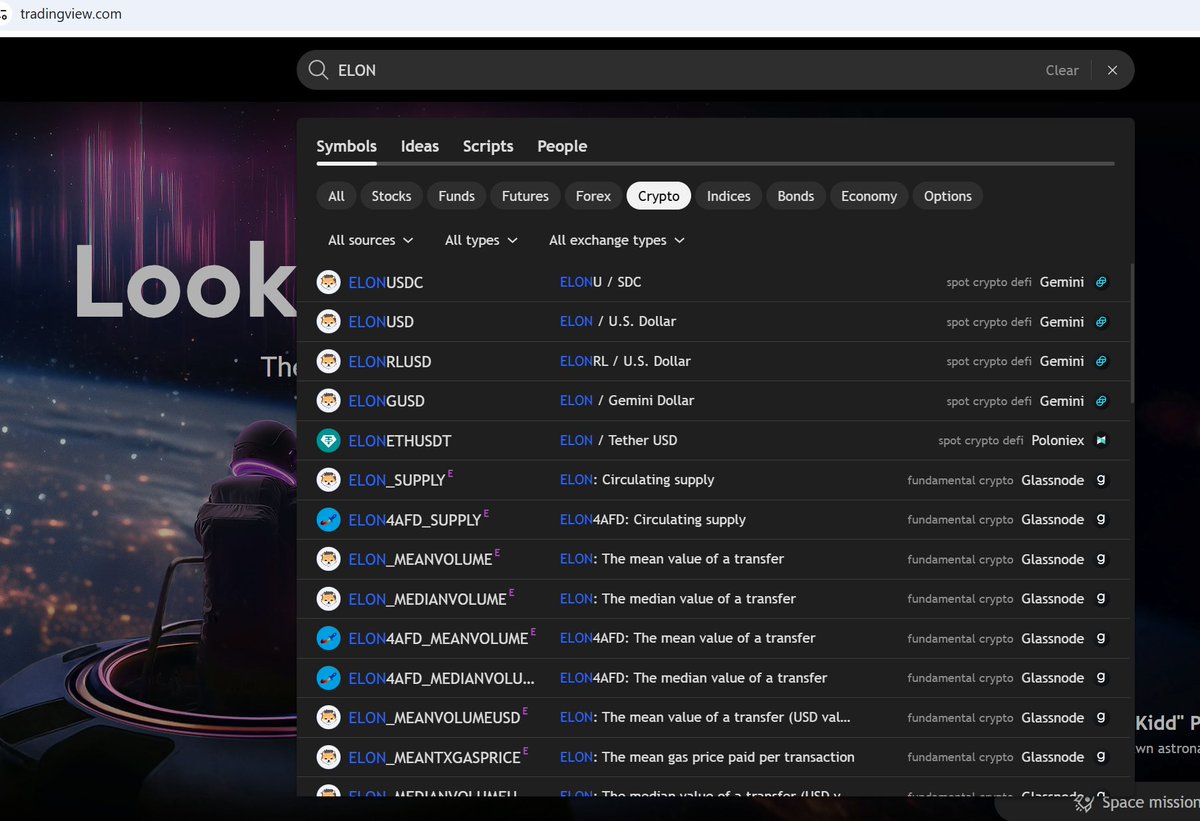Click Glassnode logo in ELON_MEANTXGASPRICE row
1200x821 pixels.
[1101, 757]
